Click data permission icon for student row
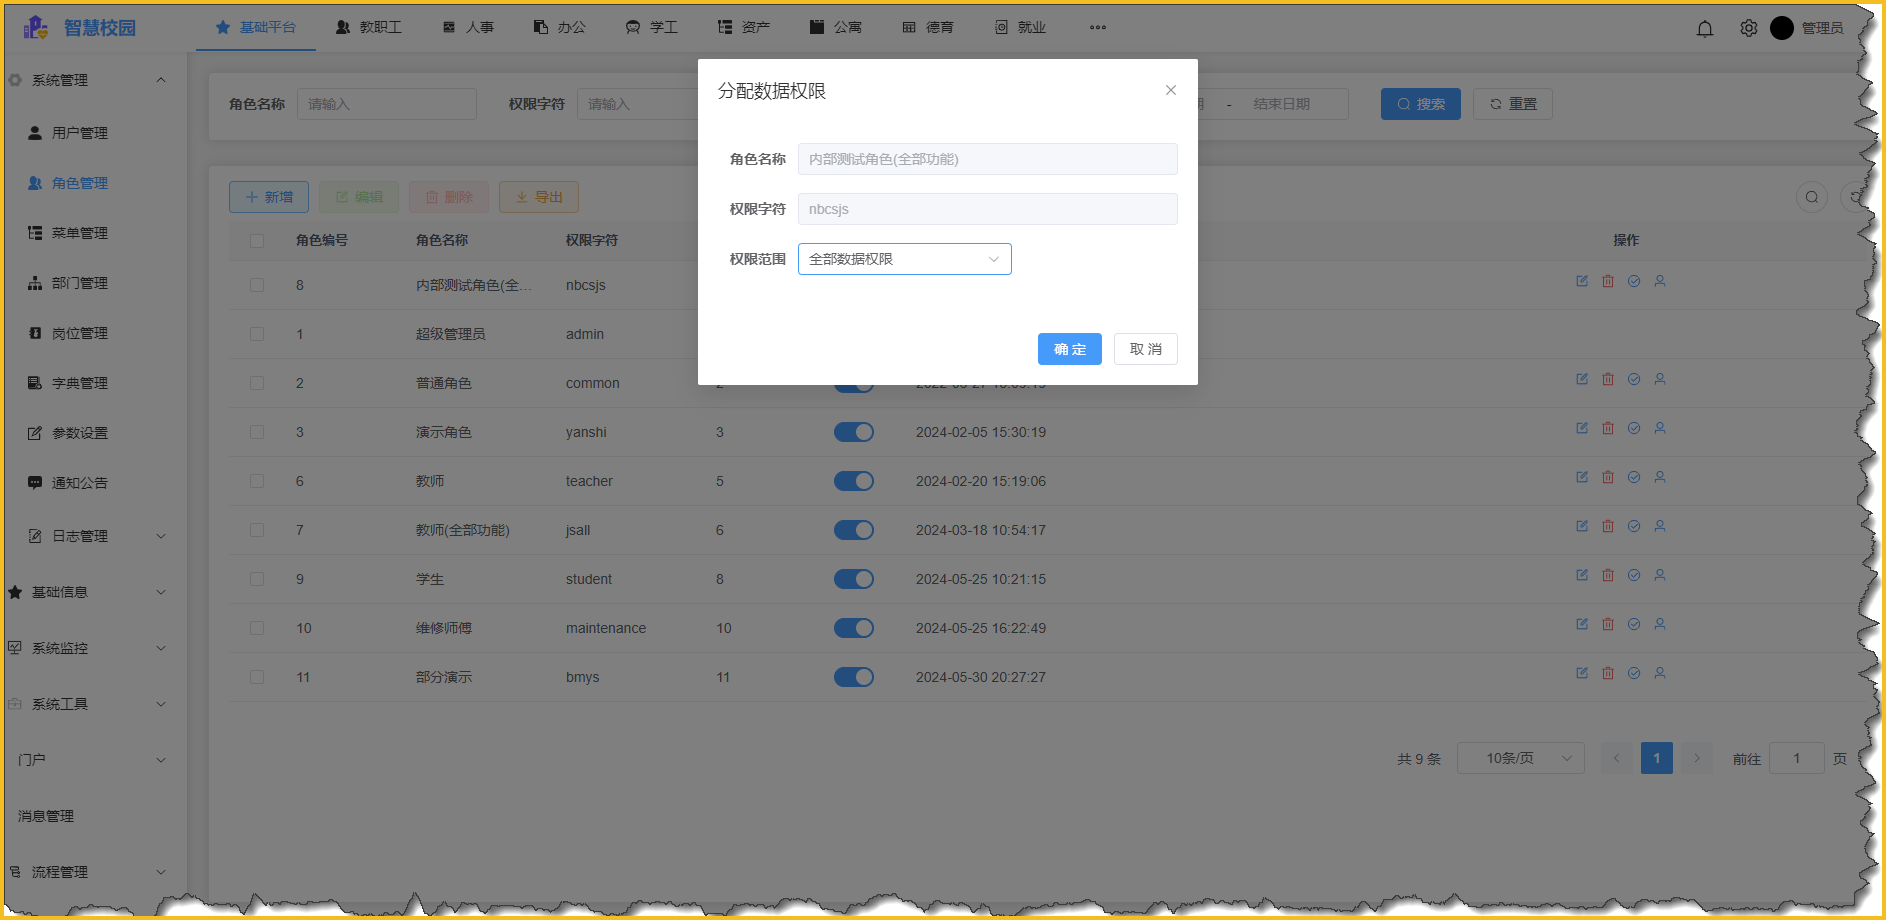 (1634, 576)
